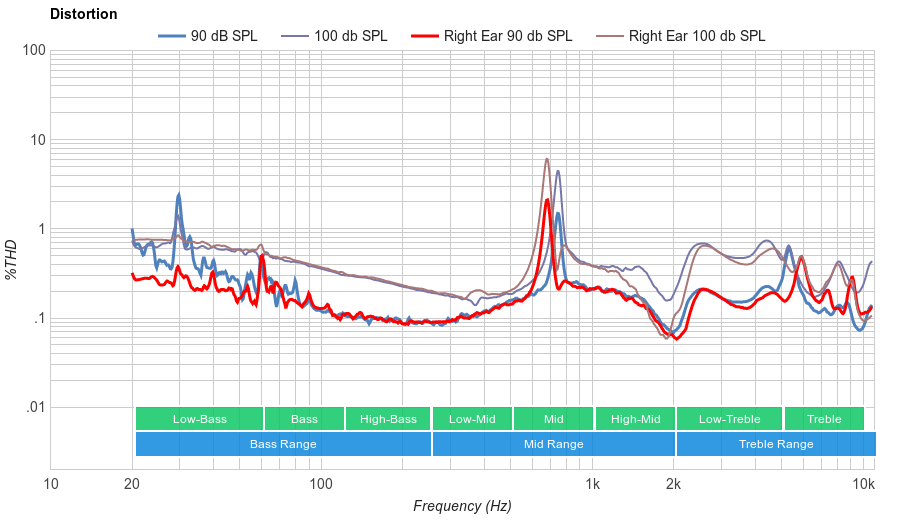Click the %THD vertical axis title
This screenshot has height=520, width=900.
pos(12,259)
